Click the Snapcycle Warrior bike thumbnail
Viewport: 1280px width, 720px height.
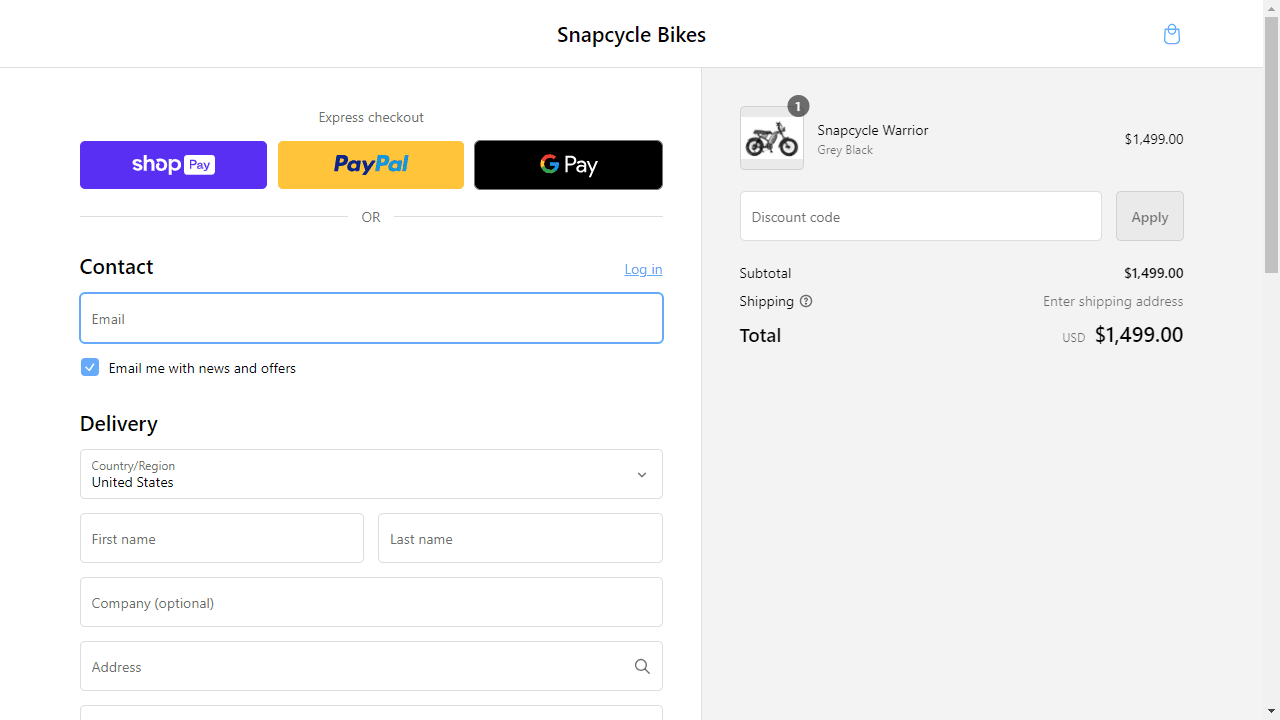tap(772, 138)
